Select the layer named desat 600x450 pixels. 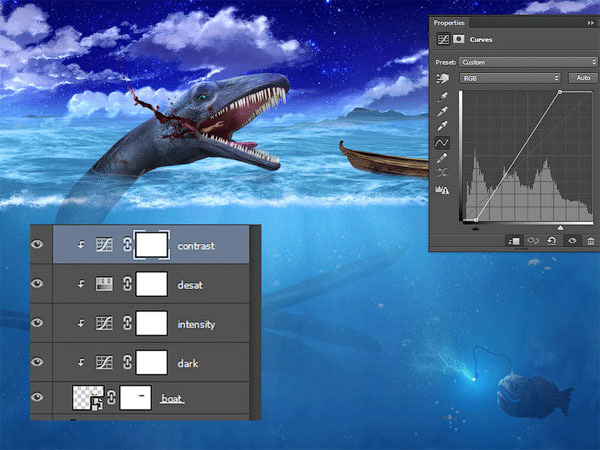coord(190,285)
